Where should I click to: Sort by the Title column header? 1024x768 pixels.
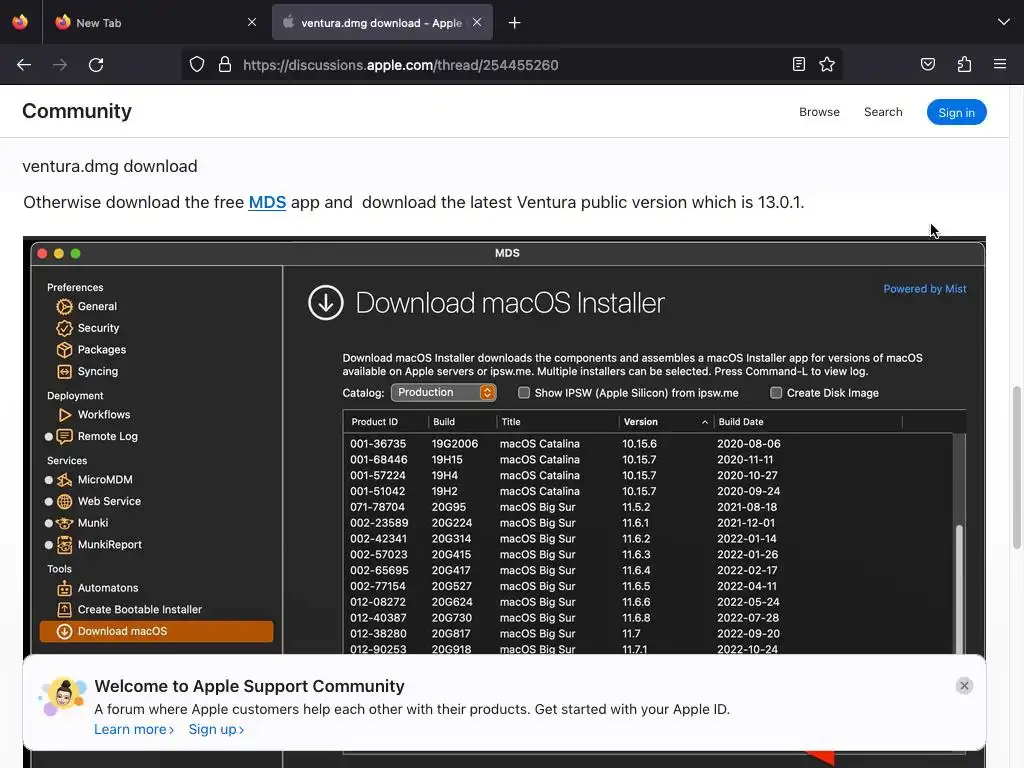[x=558, y=422]
